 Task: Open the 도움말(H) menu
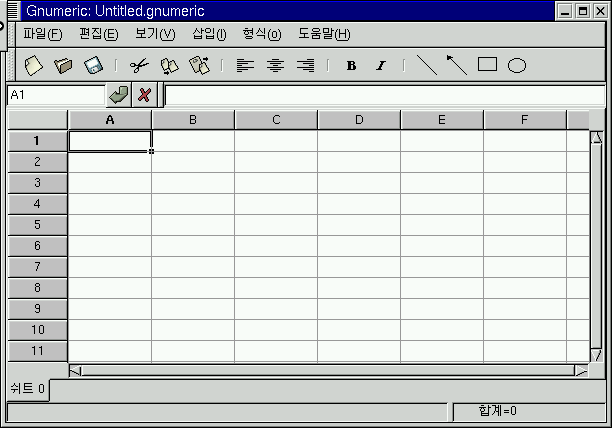pyautogui.click(x=324, y=34)
